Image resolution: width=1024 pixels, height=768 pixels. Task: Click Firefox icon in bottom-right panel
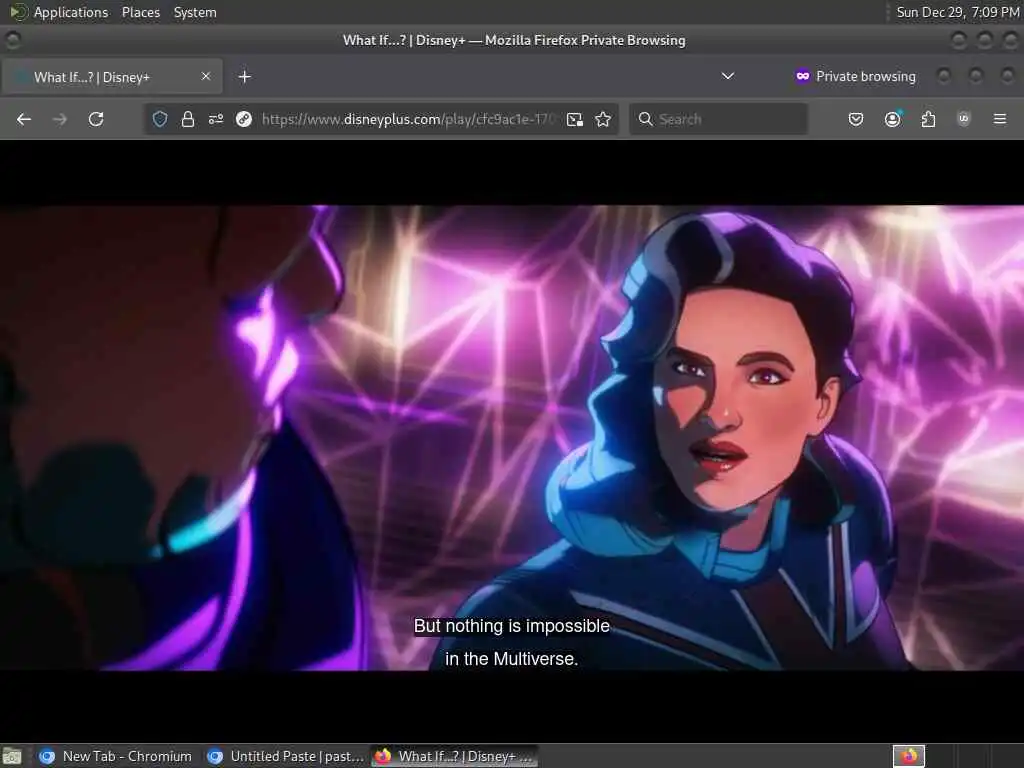coord(909,756)
